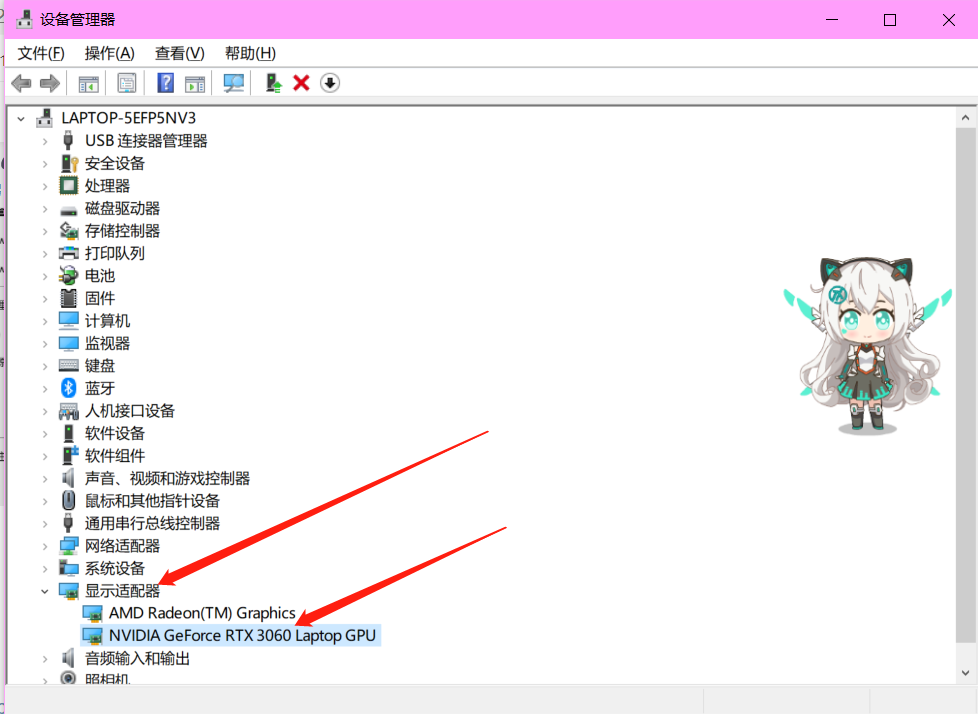978x714 pixels.
Task: Click the 音频输入和输出 speaker icon
Action: [x=69, y=658]
